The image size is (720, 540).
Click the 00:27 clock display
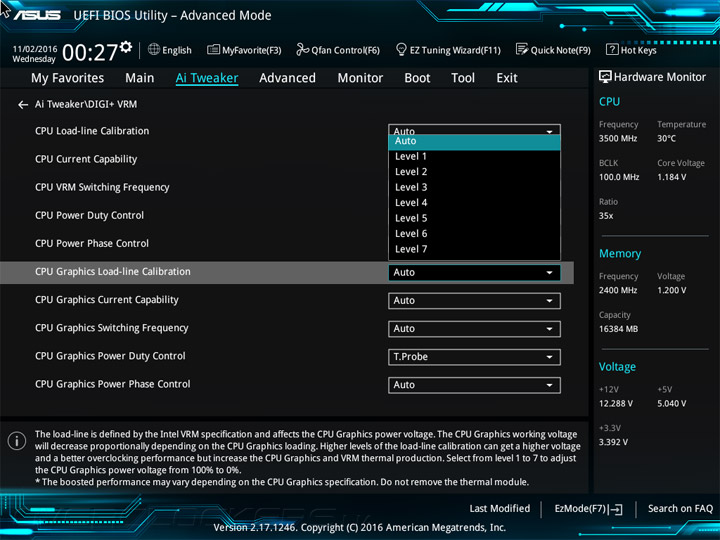[90, 52]
